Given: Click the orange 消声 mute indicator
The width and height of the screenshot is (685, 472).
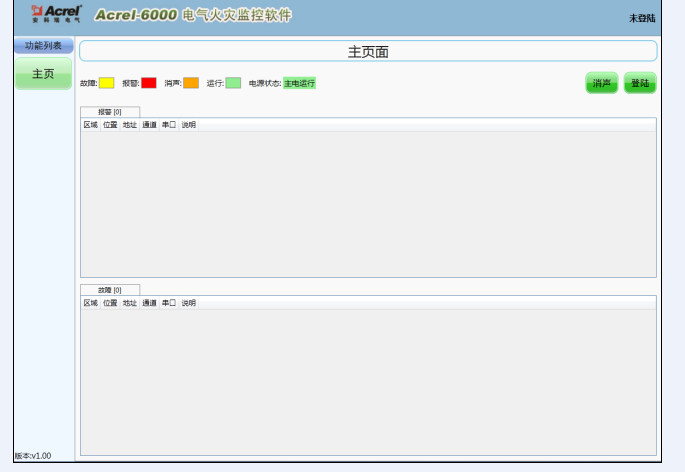Looking at the screenshot, I should [190, 83].
